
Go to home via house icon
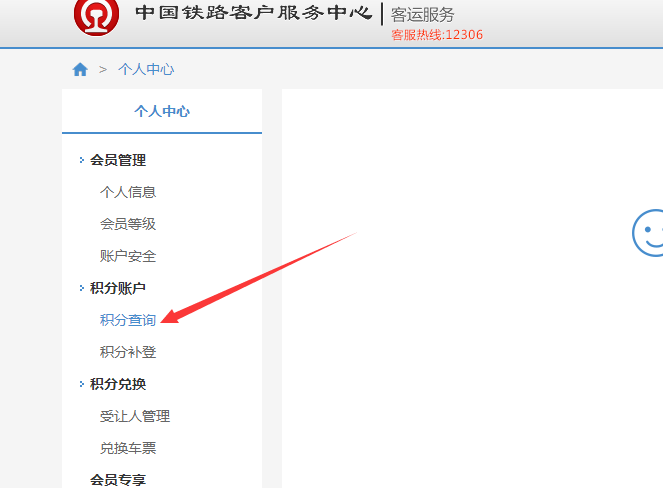point(80,69)
